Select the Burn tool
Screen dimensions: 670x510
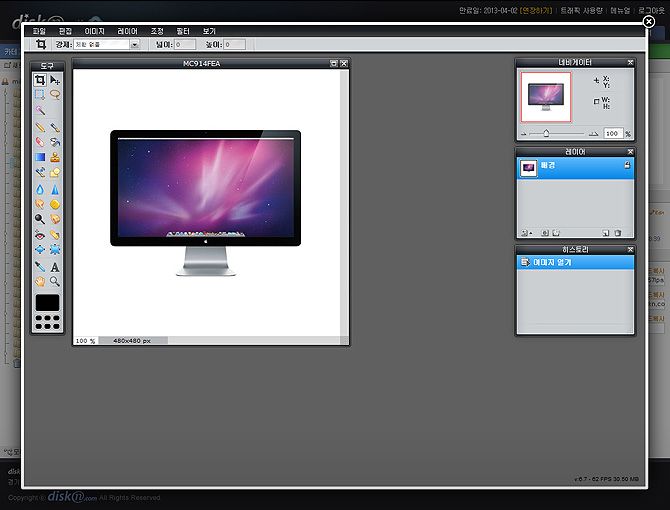[55, 219]
